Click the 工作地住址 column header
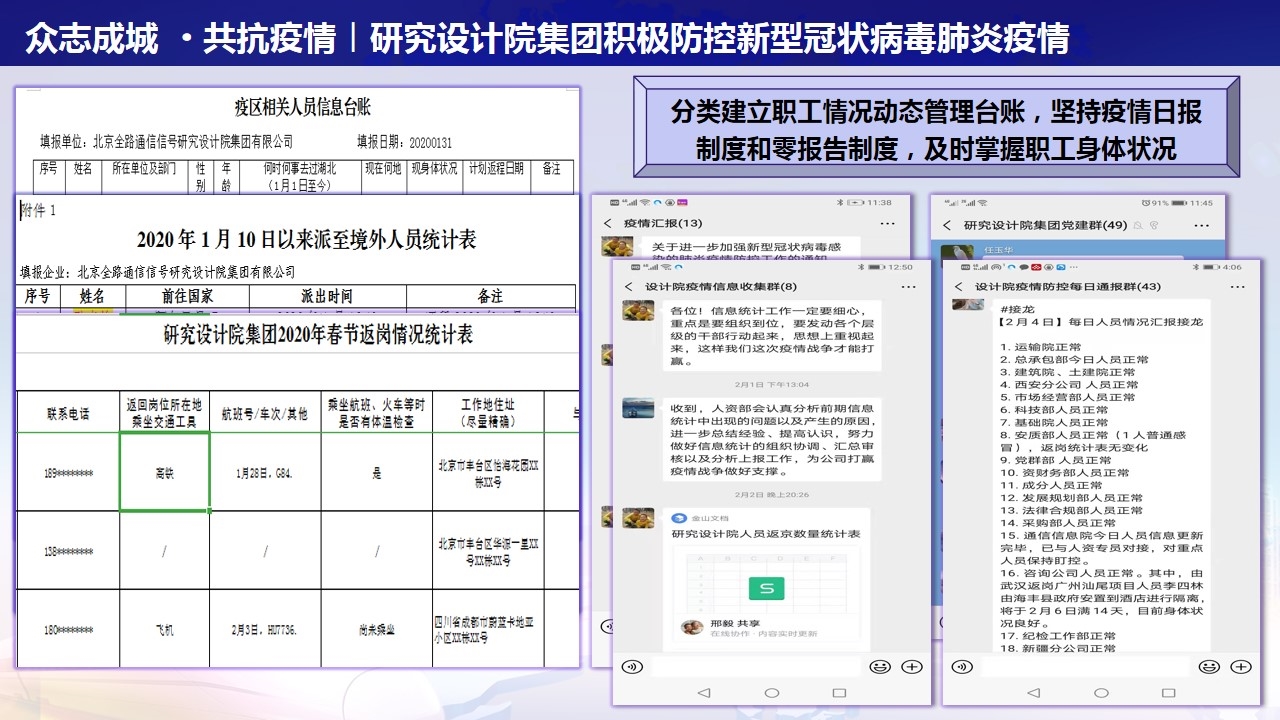This screenshot has height=720, width=1280. coord(488,412)
